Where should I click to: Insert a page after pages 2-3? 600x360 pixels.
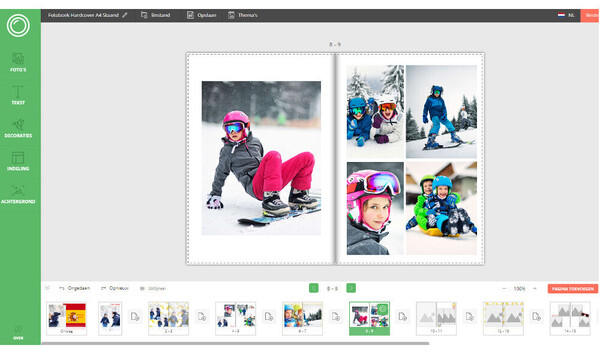202,317
